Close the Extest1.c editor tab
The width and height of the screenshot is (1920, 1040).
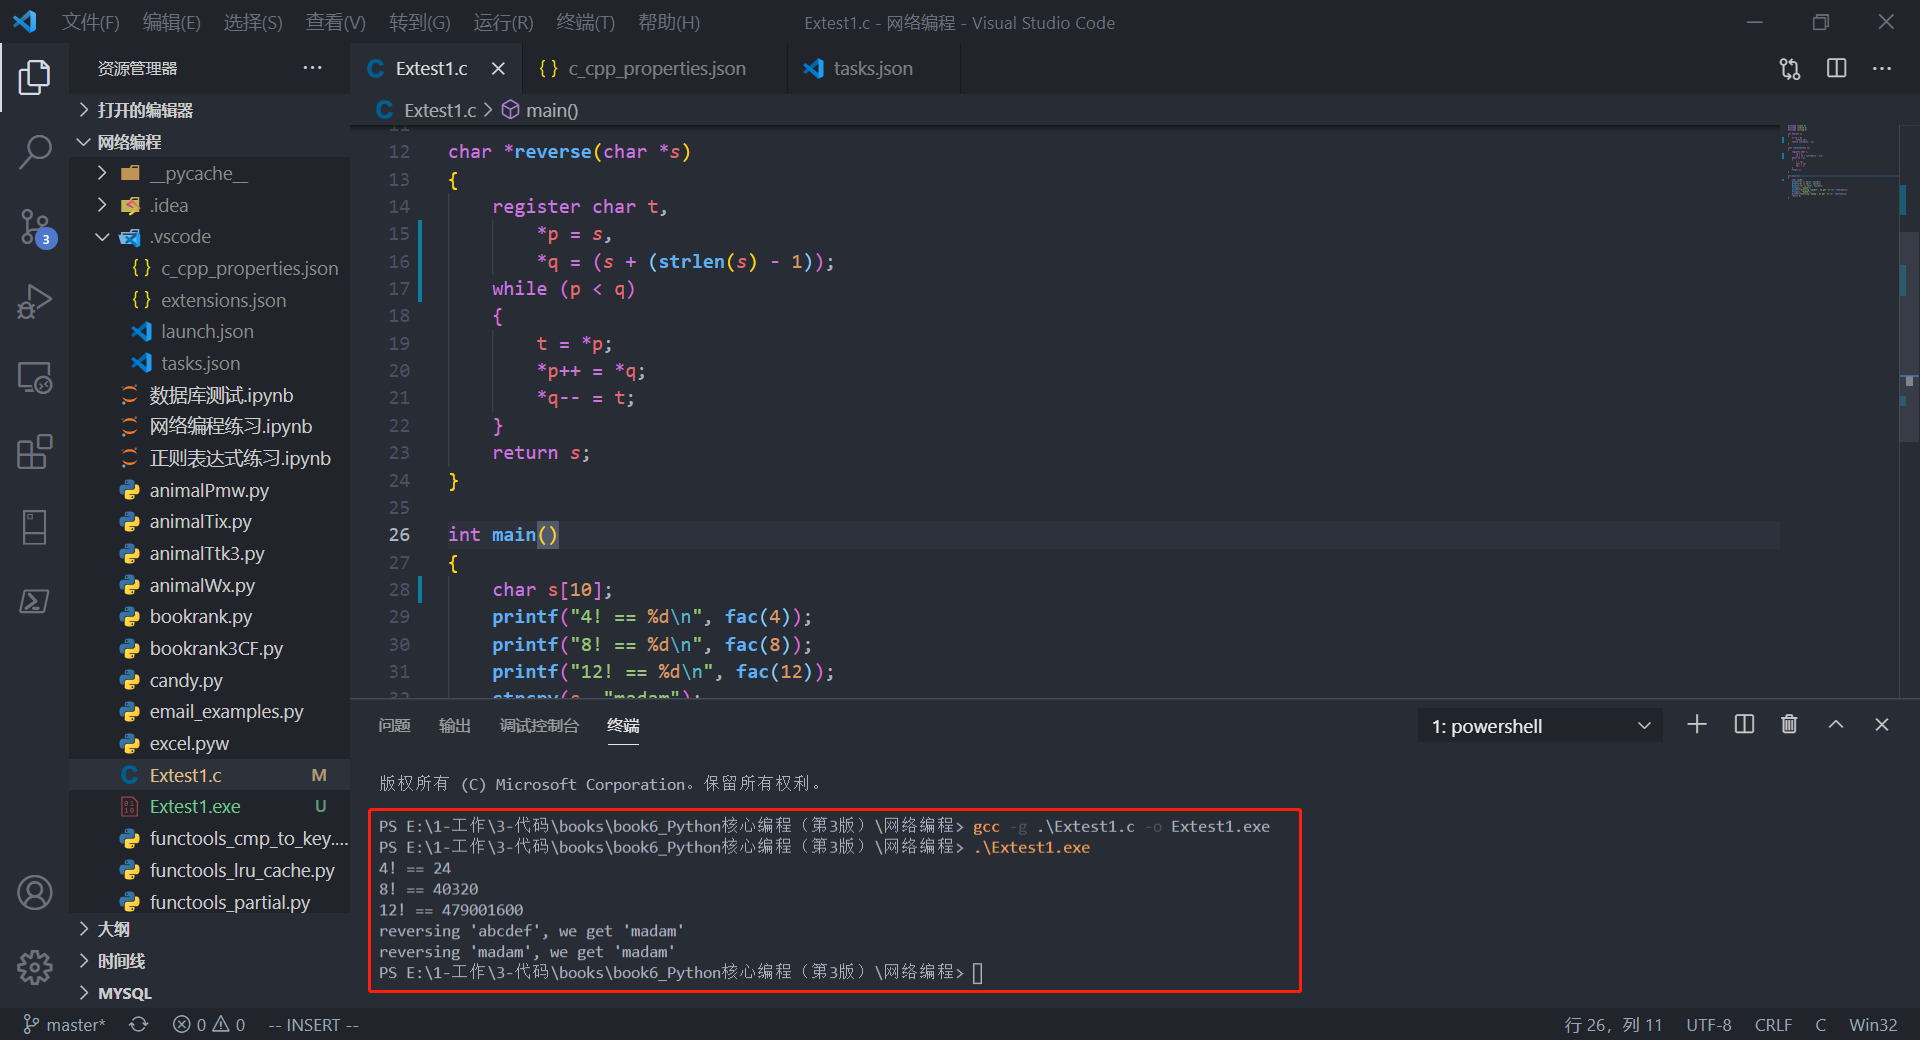pyautogui.click(x=498, y=69)
